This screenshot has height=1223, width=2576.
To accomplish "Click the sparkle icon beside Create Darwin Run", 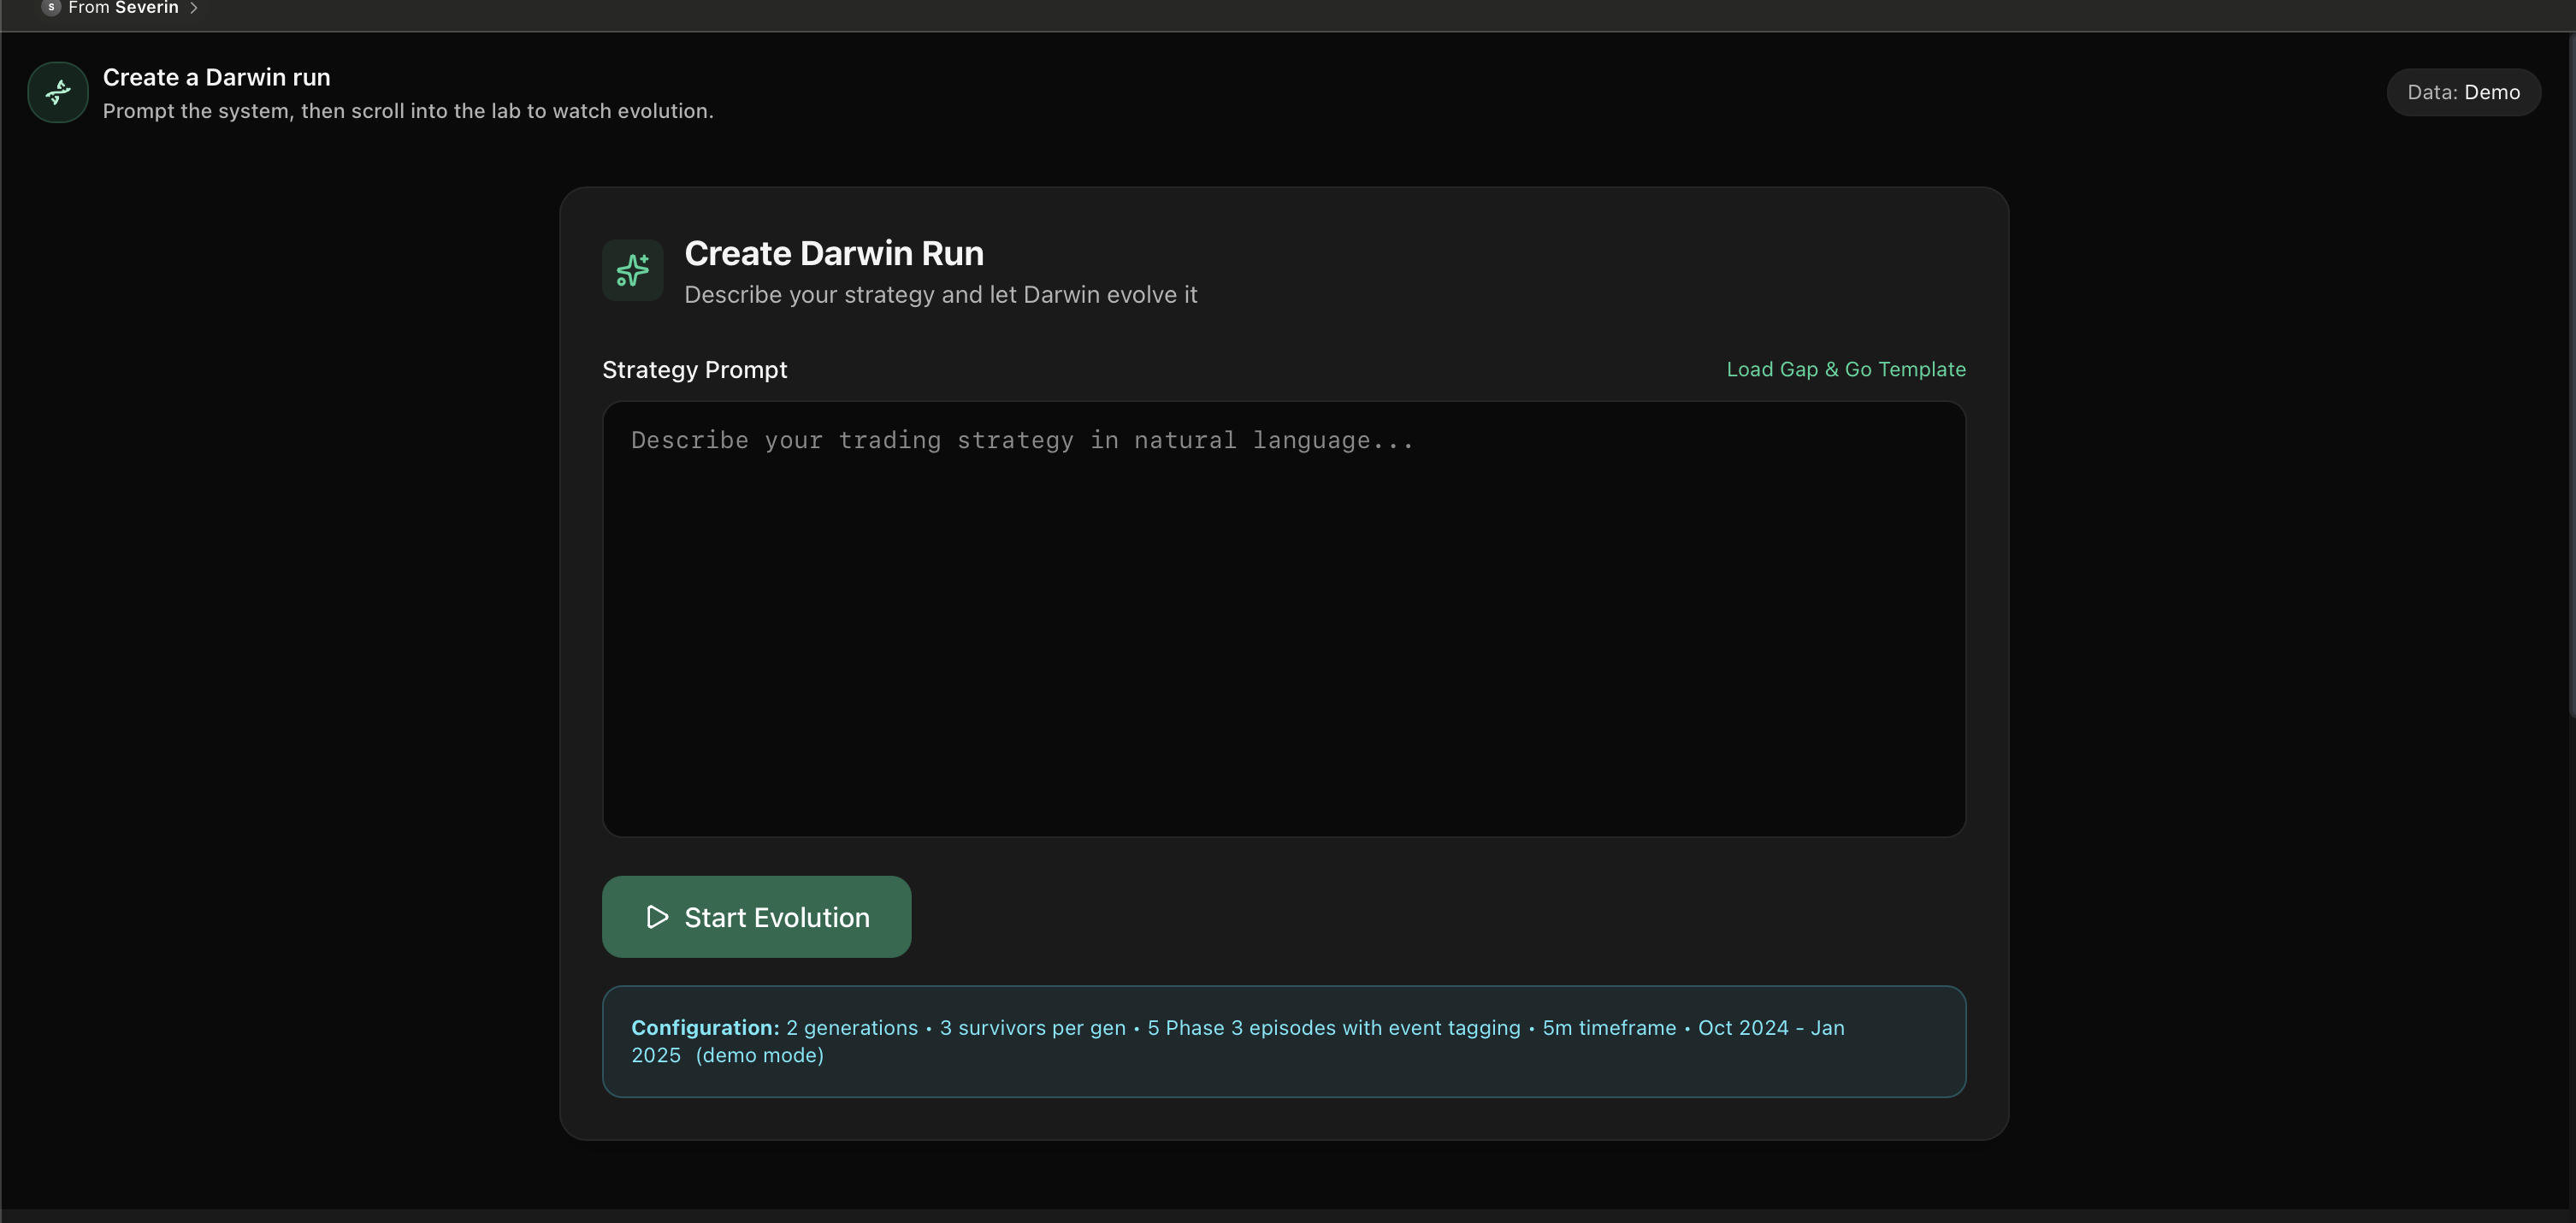I will pos(632,270).
